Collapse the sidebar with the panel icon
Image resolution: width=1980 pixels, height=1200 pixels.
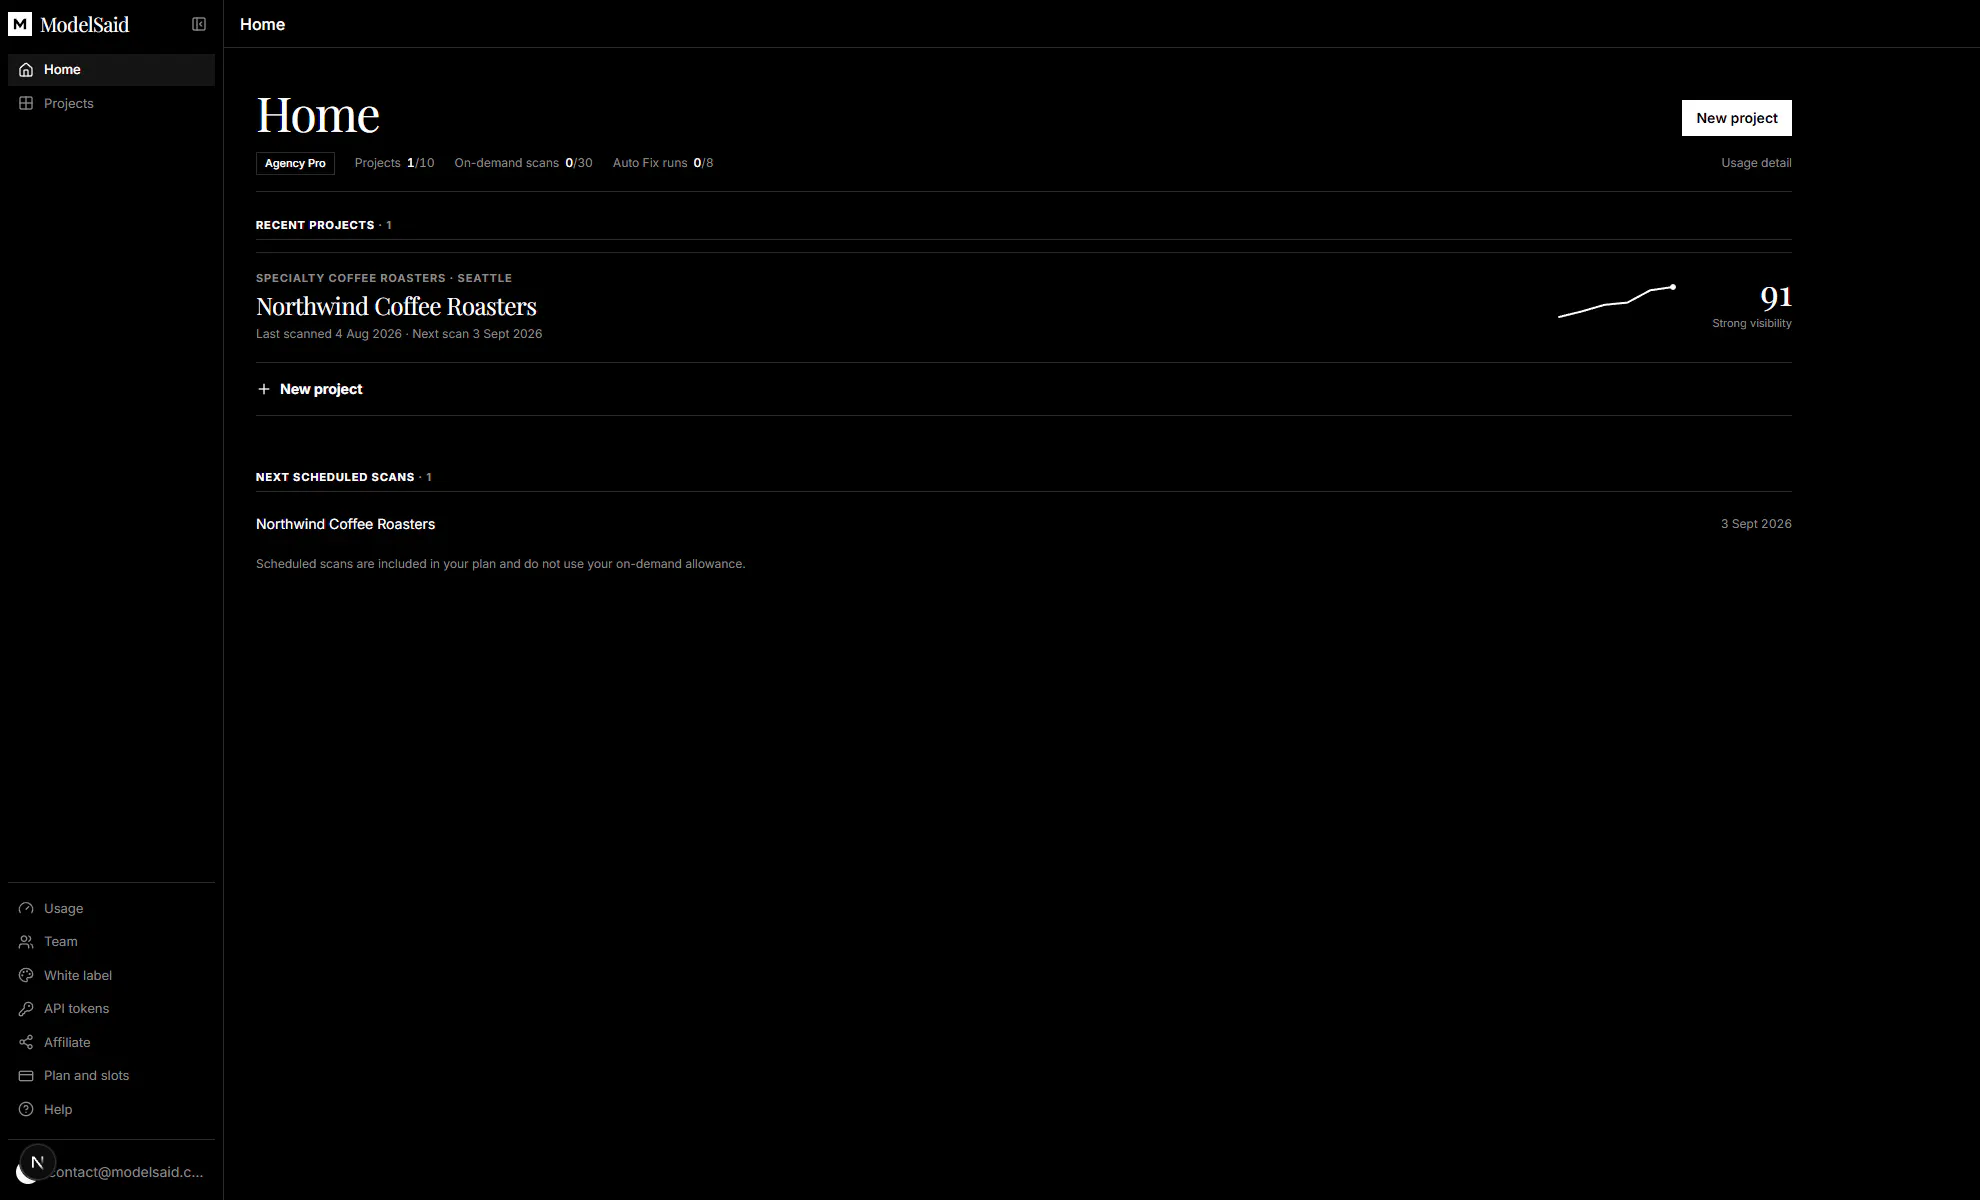tap(199, 24)
